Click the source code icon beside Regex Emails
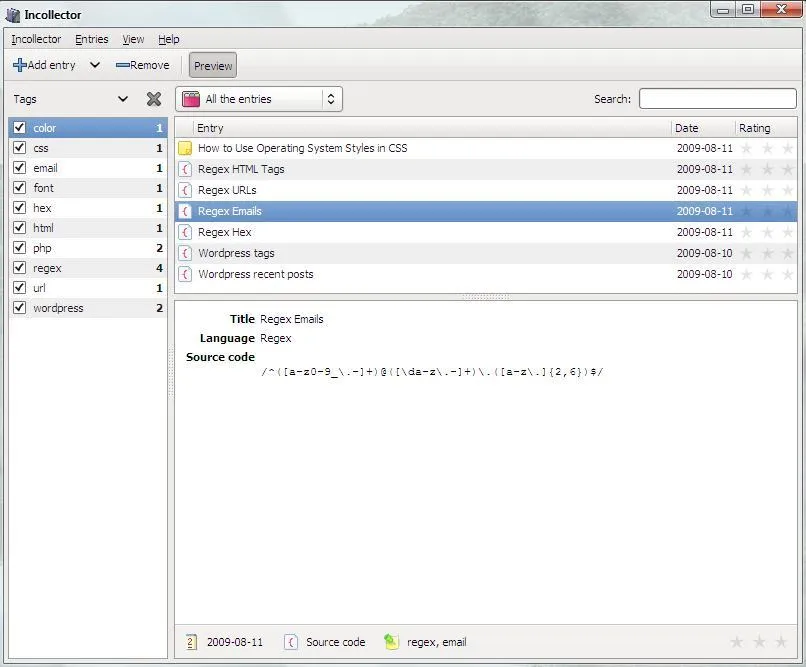The image size is (806, 667). (184, 211)
